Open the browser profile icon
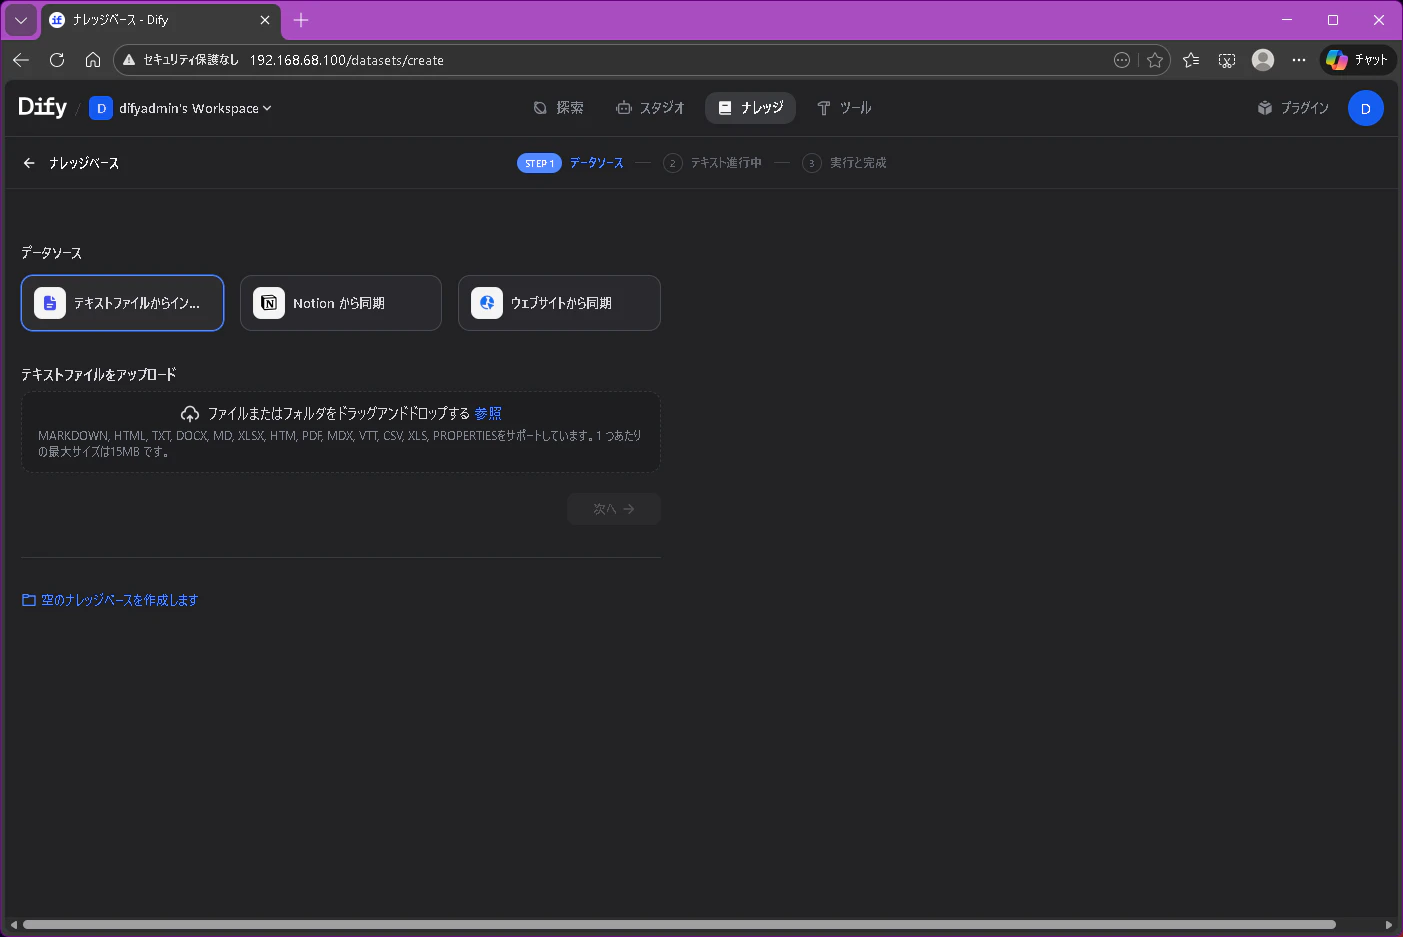The height and width of the screenshot is (937, 1403). (x=1263, y=60)
